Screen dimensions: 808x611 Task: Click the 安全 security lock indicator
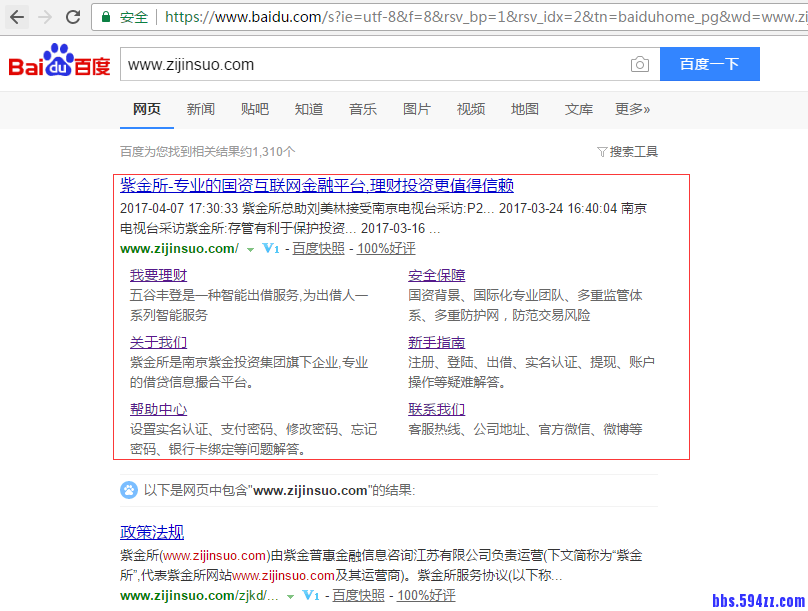click(x=123, y=17)
